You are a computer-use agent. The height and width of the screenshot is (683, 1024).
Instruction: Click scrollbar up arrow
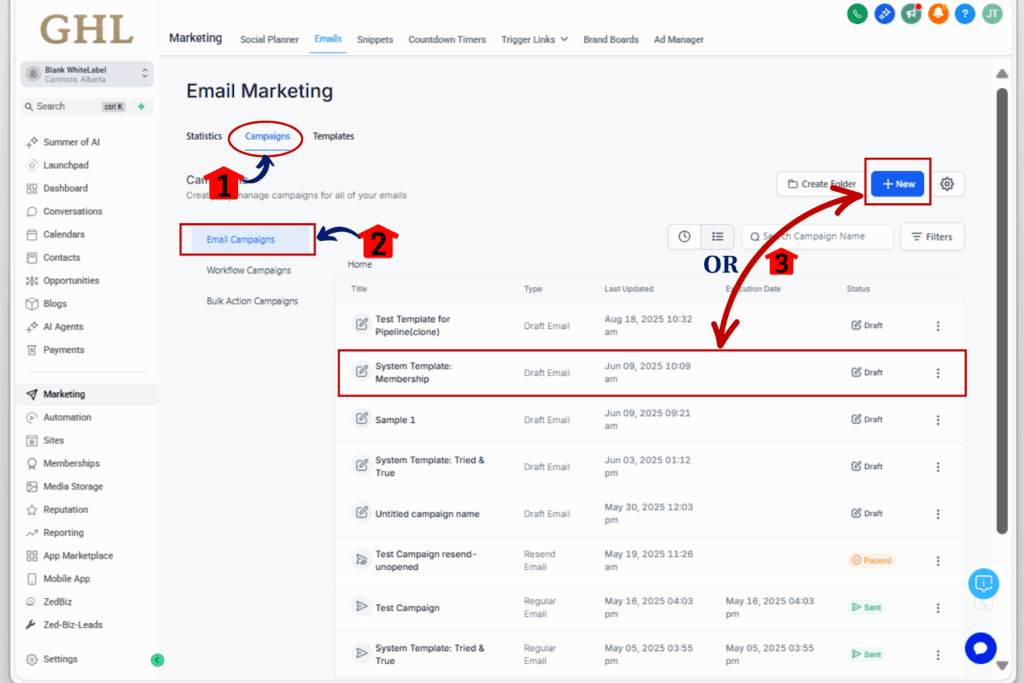pyautogui.click(x=1002, y=74)
